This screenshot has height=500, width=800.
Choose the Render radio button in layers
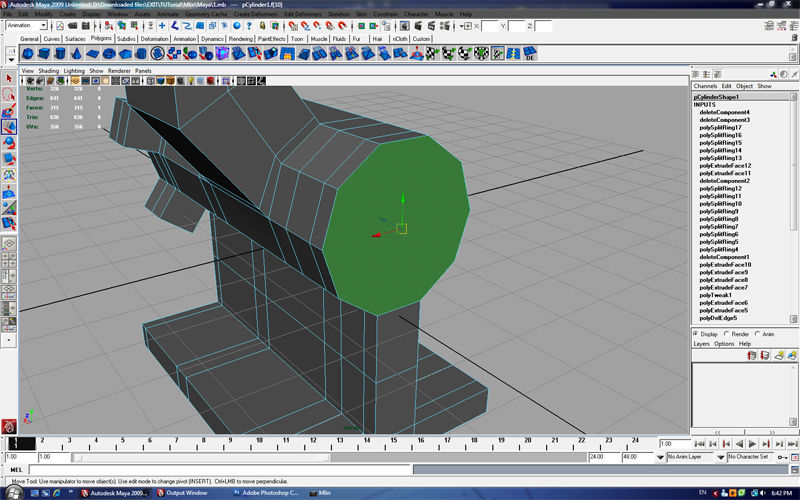[728, 334]
